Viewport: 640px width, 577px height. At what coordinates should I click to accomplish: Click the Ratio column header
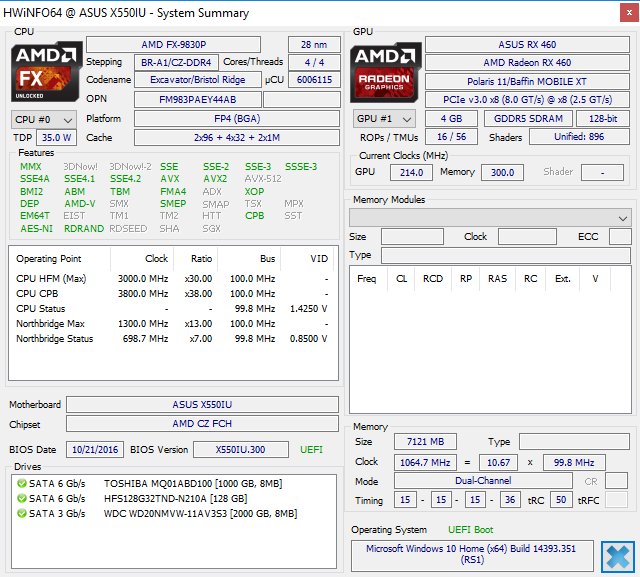[x=196, y=259]
